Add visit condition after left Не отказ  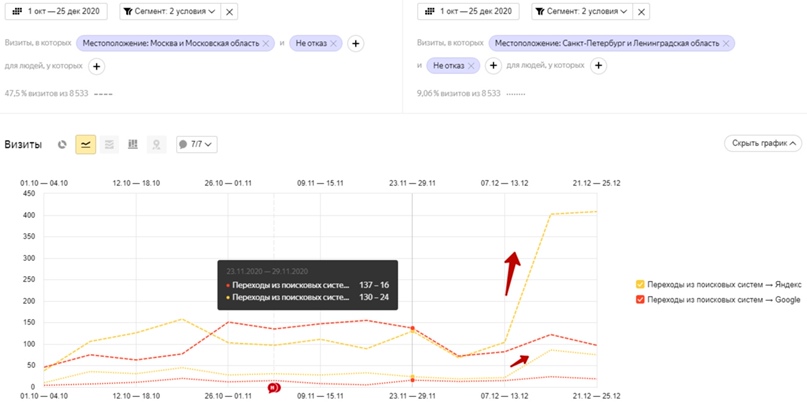tap(355, 44)
